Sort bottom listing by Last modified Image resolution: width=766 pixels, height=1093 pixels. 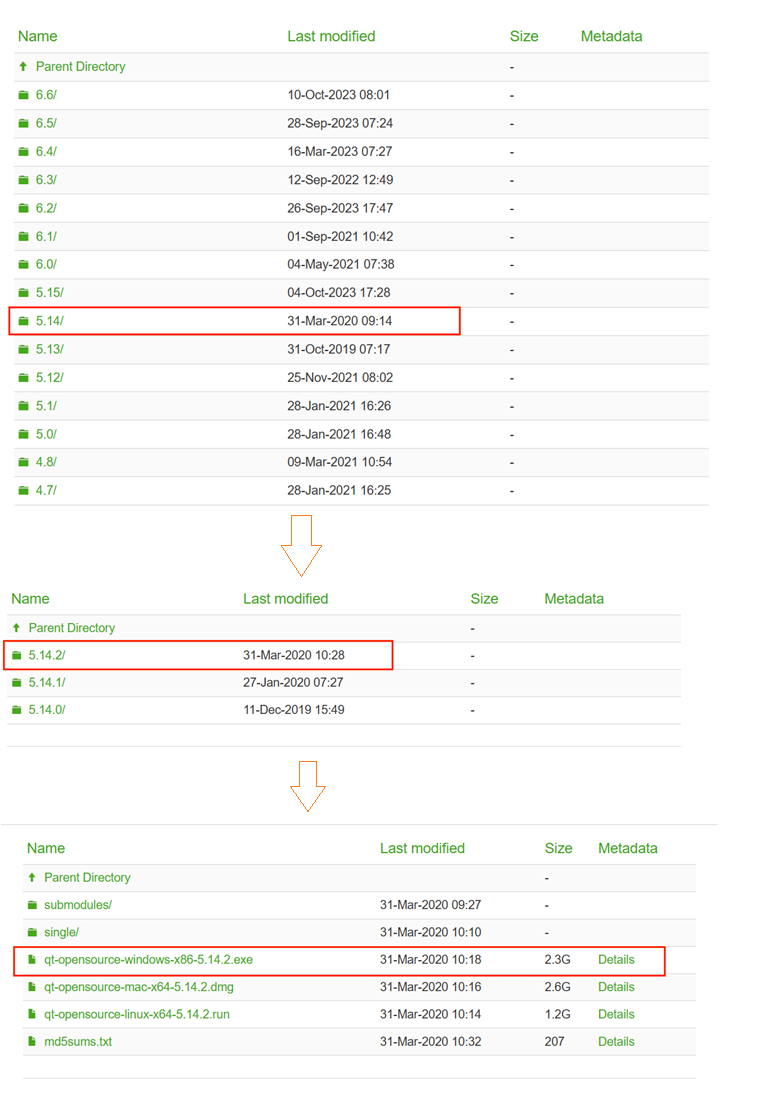tap(422, 848)
